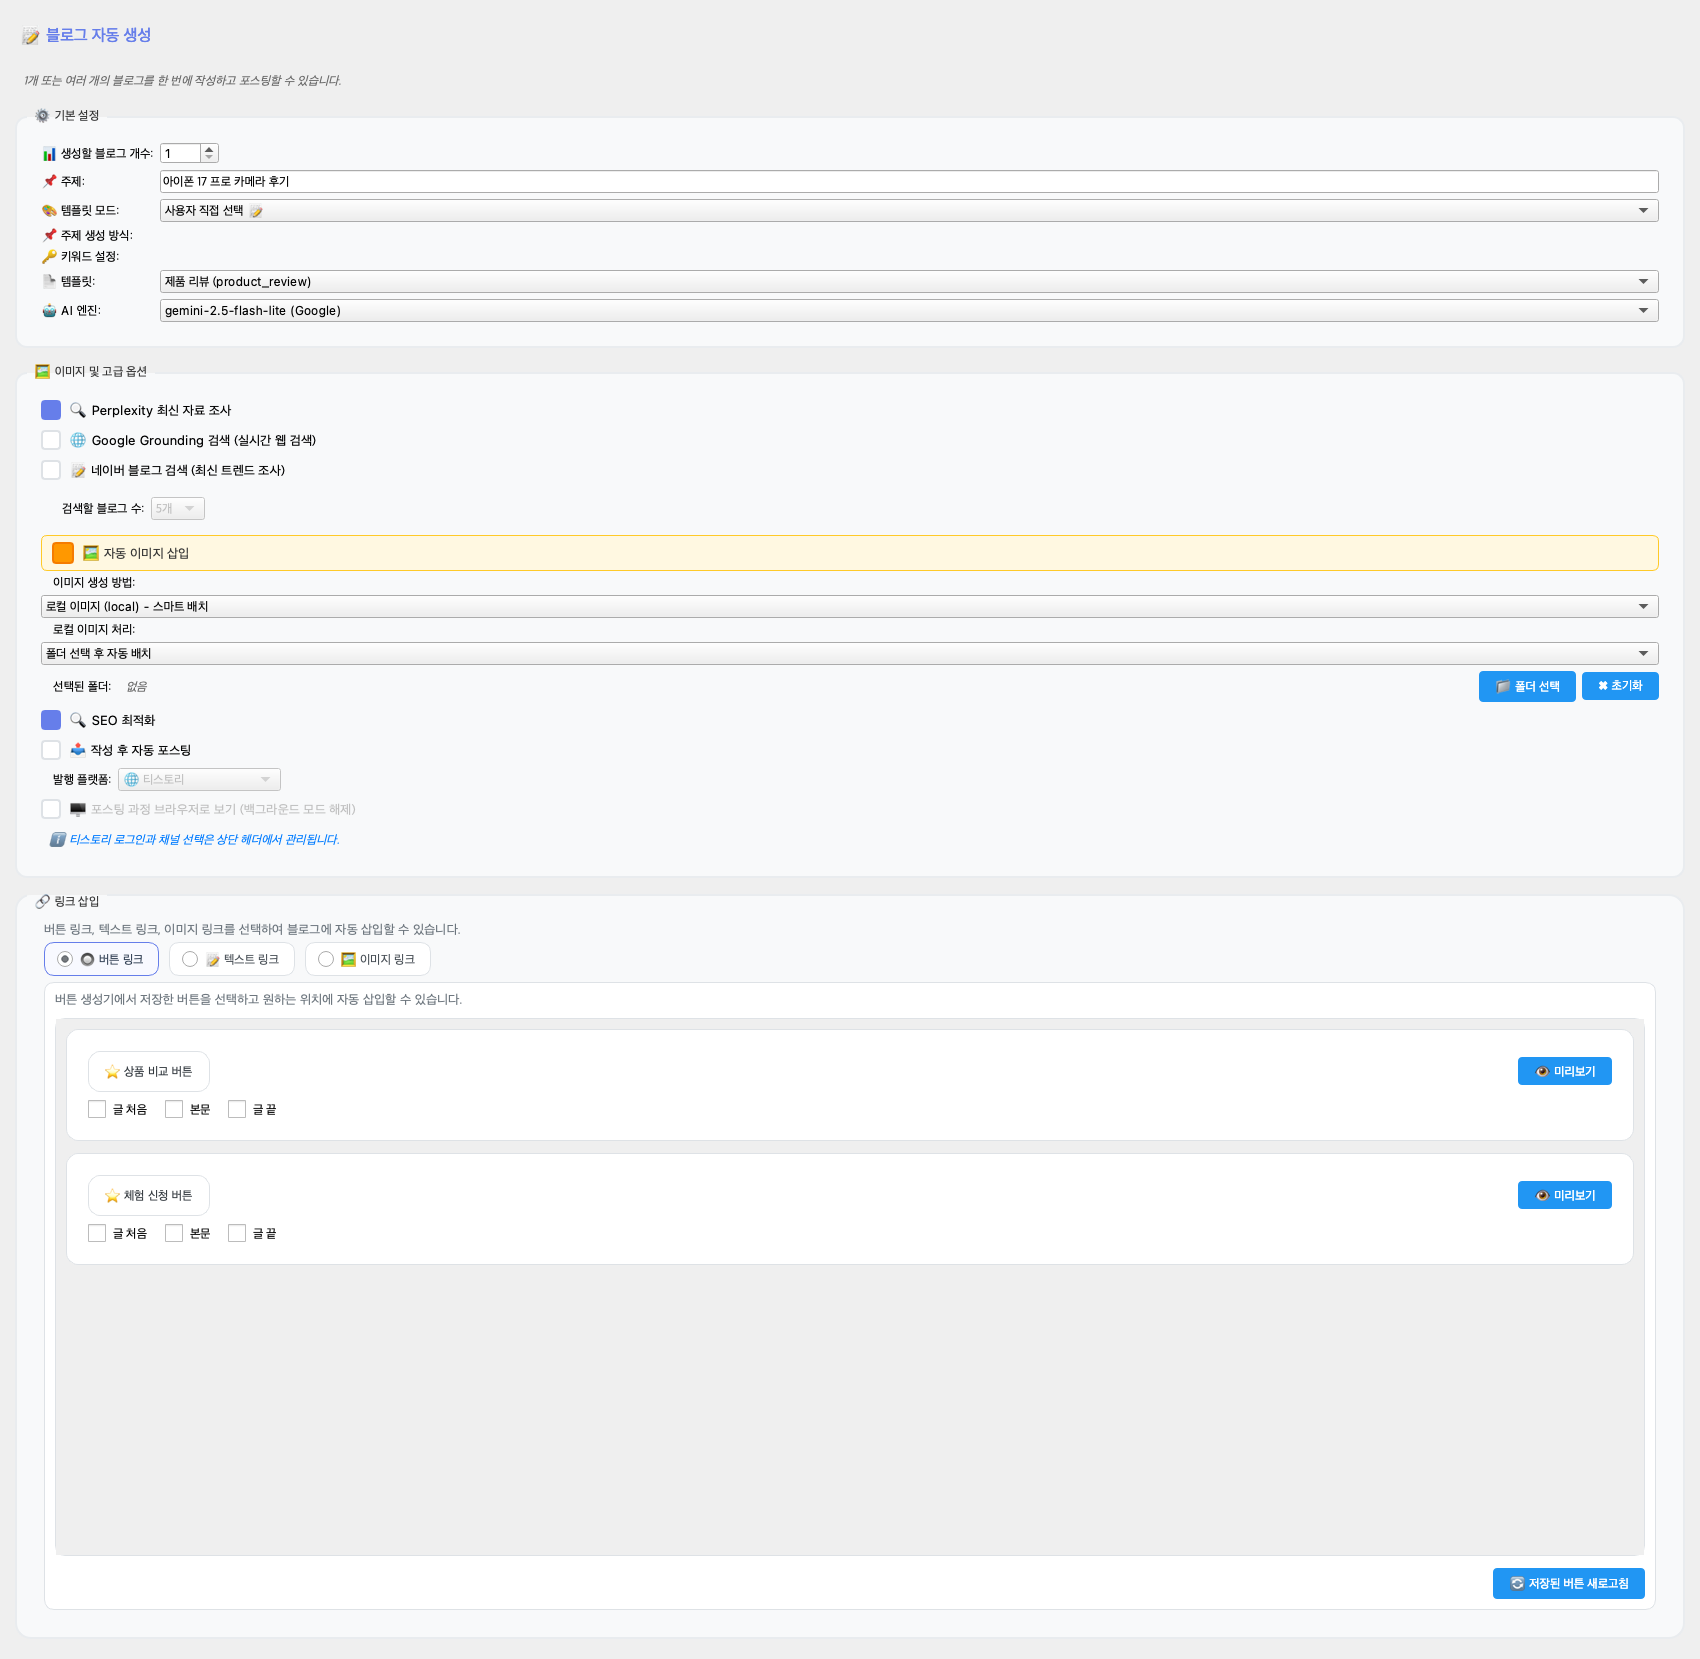1700x1659 pixels.
Task: Click the globe icon beside Google Grounding 검색
Action: tap(78, 440)
